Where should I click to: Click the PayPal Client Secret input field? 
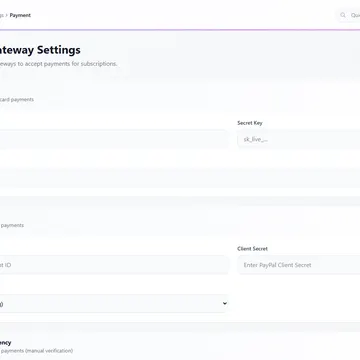[299, 265]
